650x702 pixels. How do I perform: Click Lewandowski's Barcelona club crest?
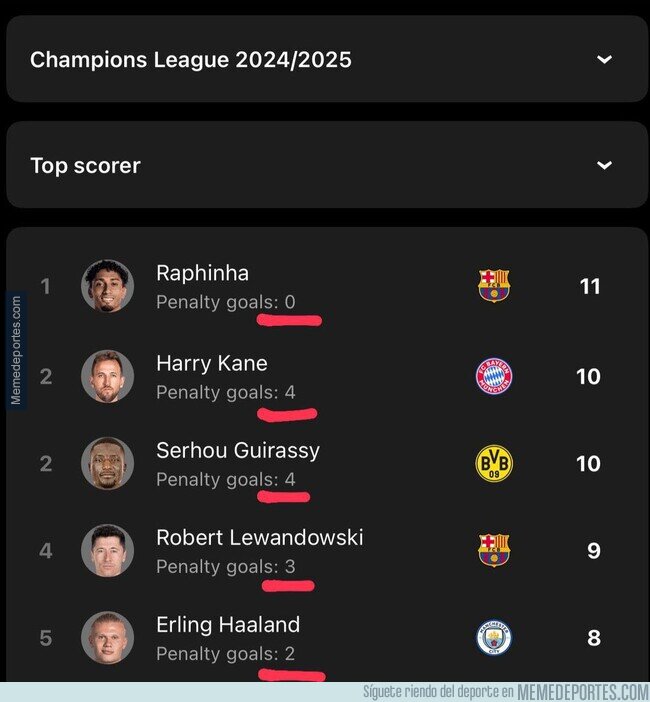coord(494,550)
